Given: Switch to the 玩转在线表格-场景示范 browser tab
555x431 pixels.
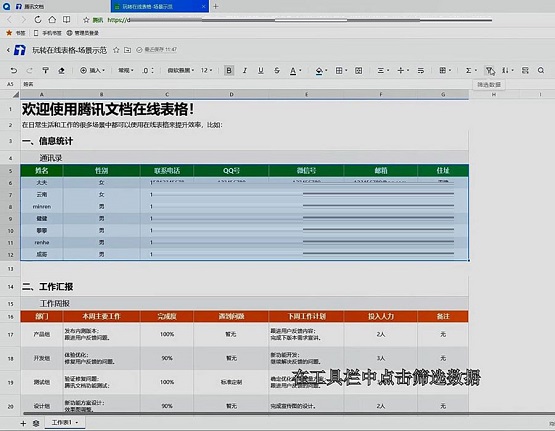Looking at the screenshot, I should pyautogui.click(x=159, y=6).
